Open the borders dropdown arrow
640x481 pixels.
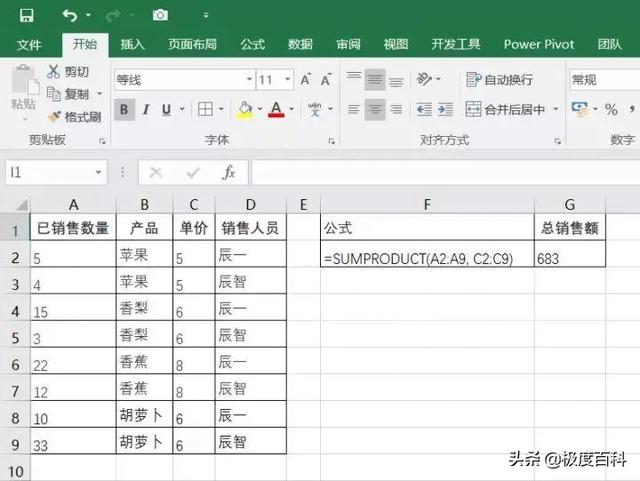coord(221,109)
